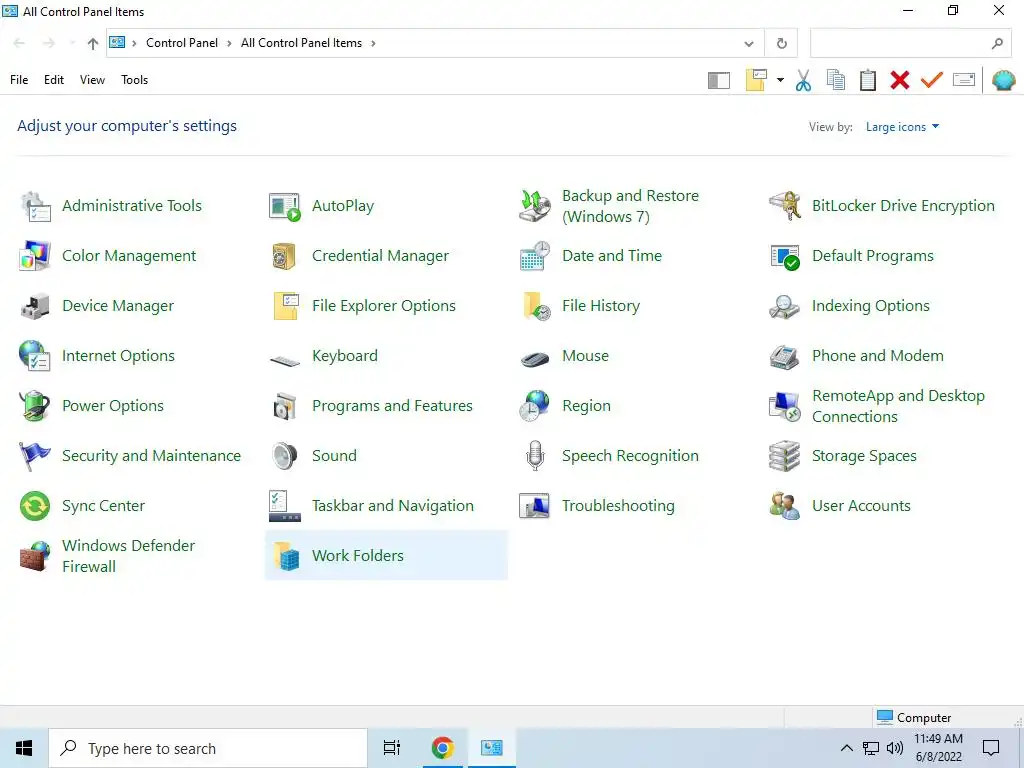Click the User Accounts link
The height and width of the screenshot is (768, 1024).
[861, 506]
